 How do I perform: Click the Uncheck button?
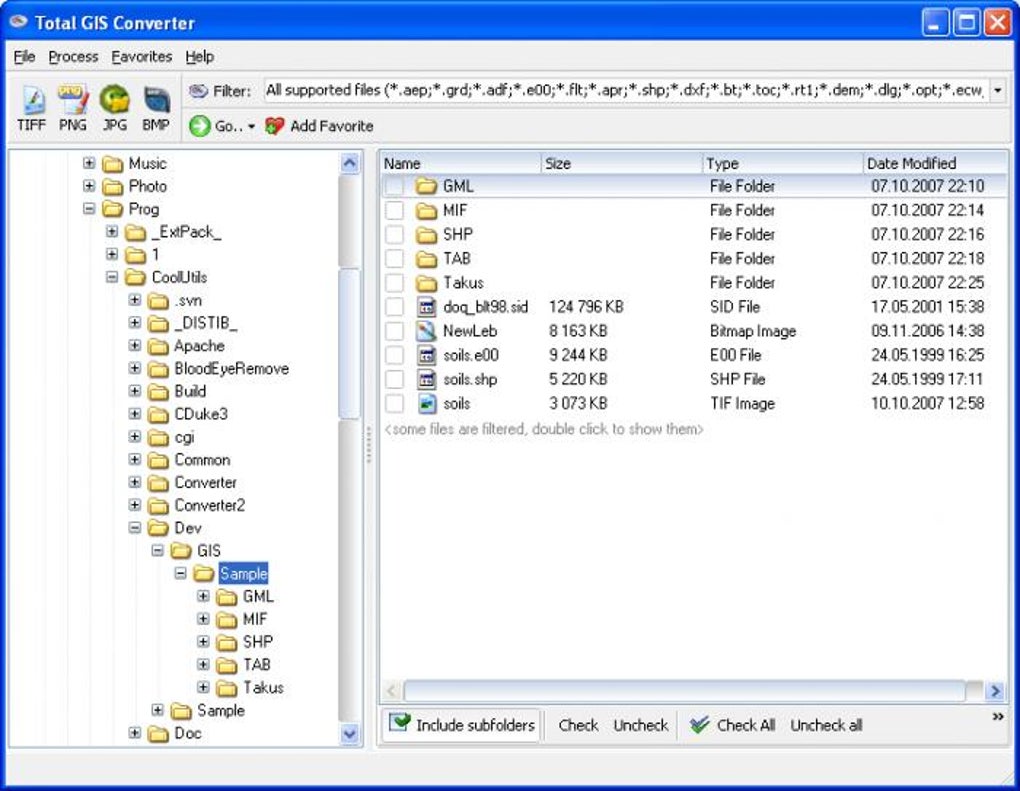[x=640, y=725]
